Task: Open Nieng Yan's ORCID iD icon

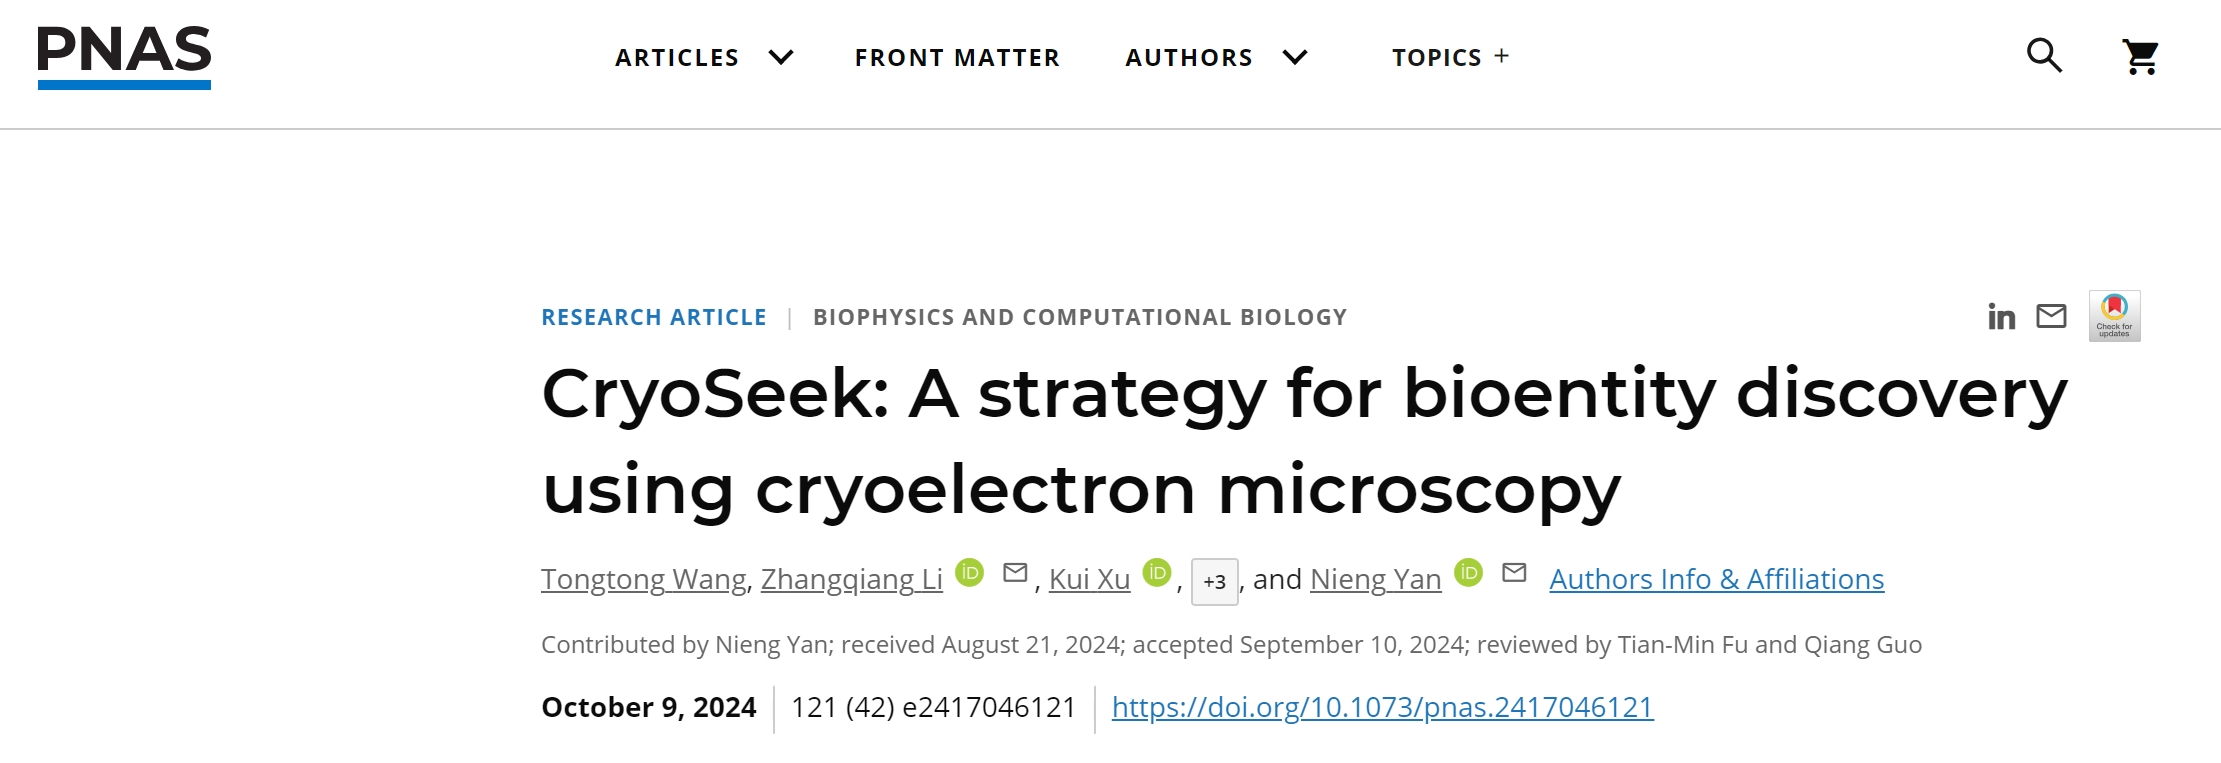Action: pos(1468,573)
